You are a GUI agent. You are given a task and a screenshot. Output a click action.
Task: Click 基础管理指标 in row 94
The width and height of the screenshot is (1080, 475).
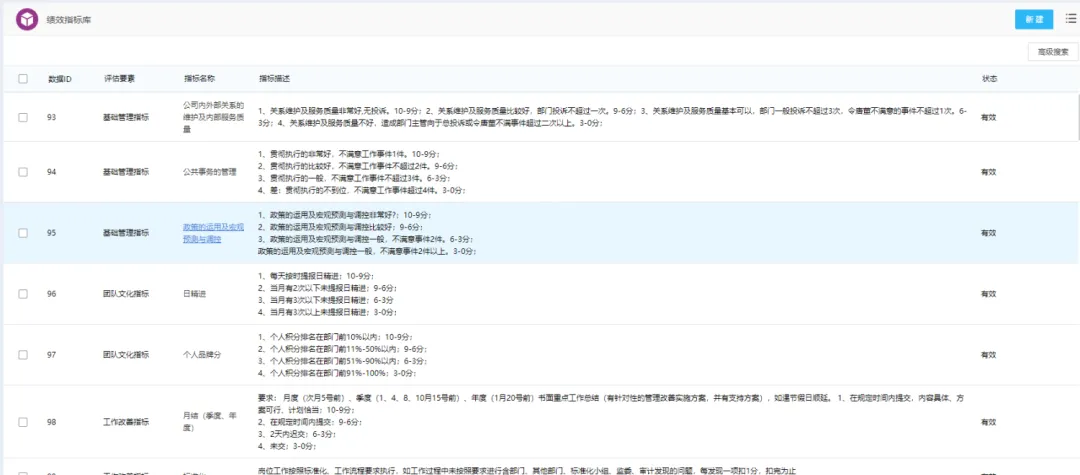tap(126, 172)
